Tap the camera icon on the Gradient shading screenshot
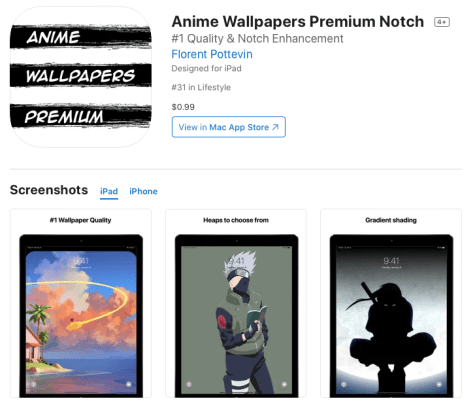 pyautogui.click(x=439, y=384)
